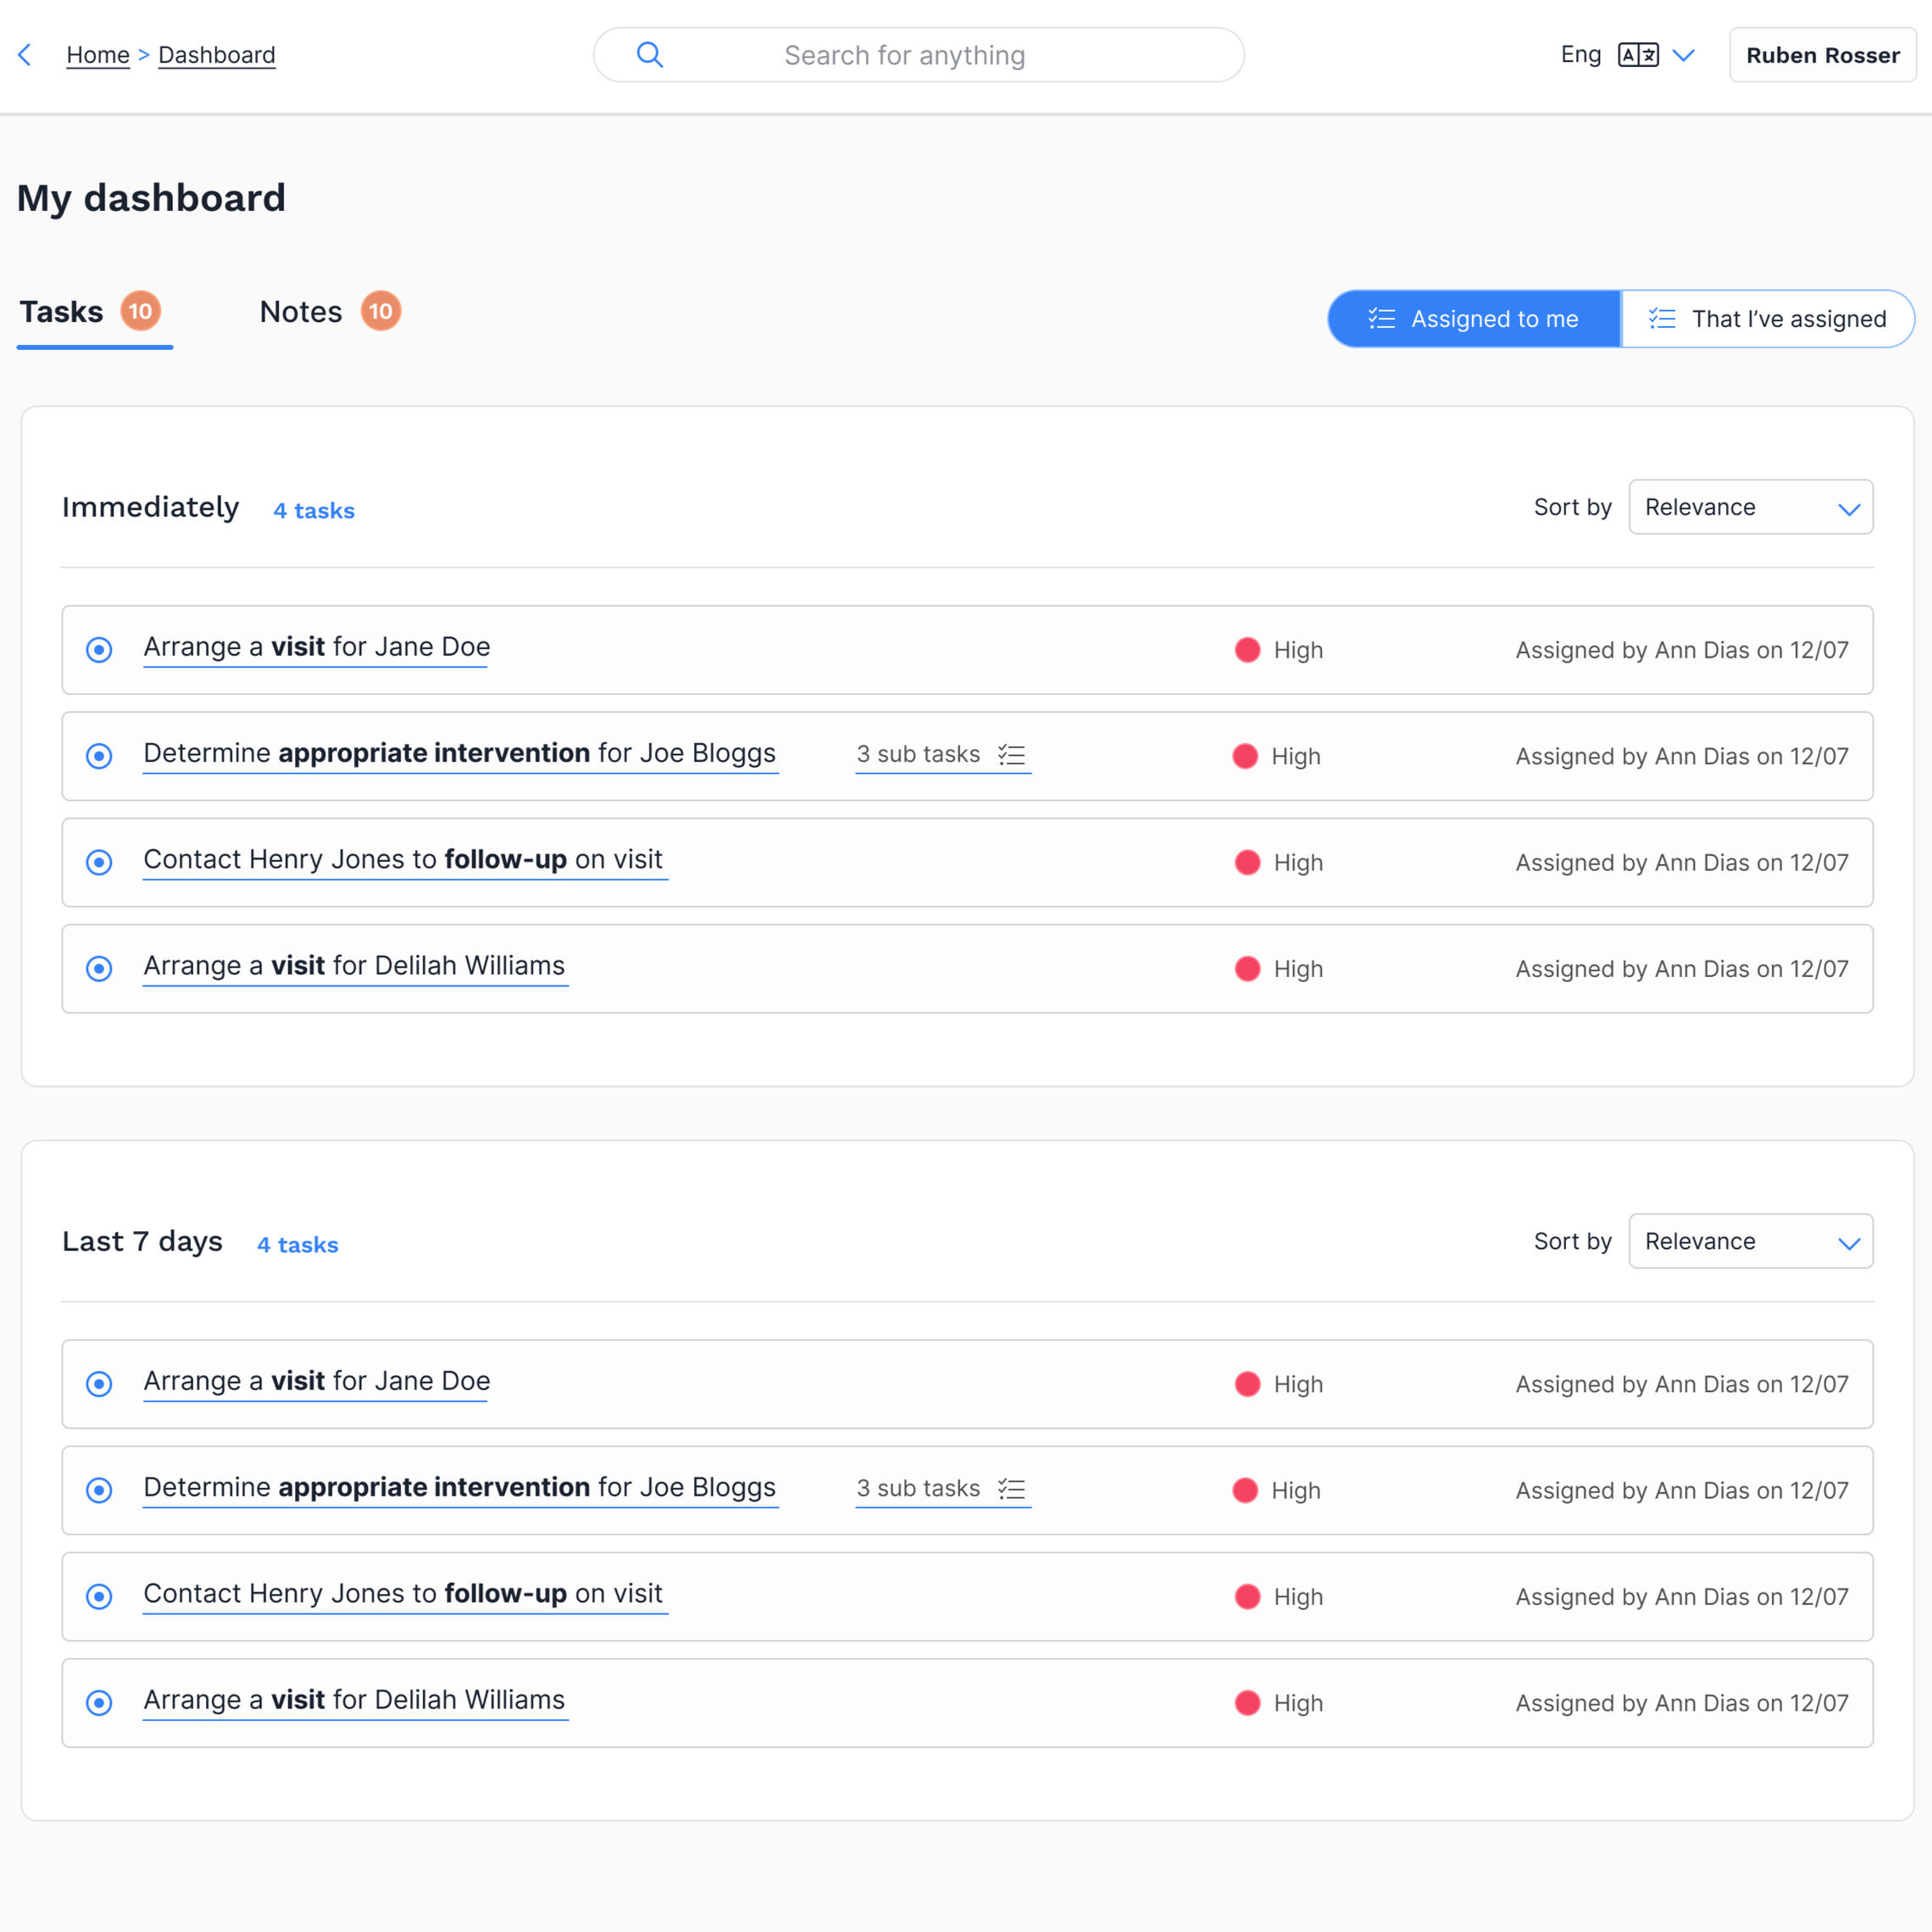Click the Ruben Rosser profile button
The width and height of the screenshot is (1932, 1932).
(1822, 55)
